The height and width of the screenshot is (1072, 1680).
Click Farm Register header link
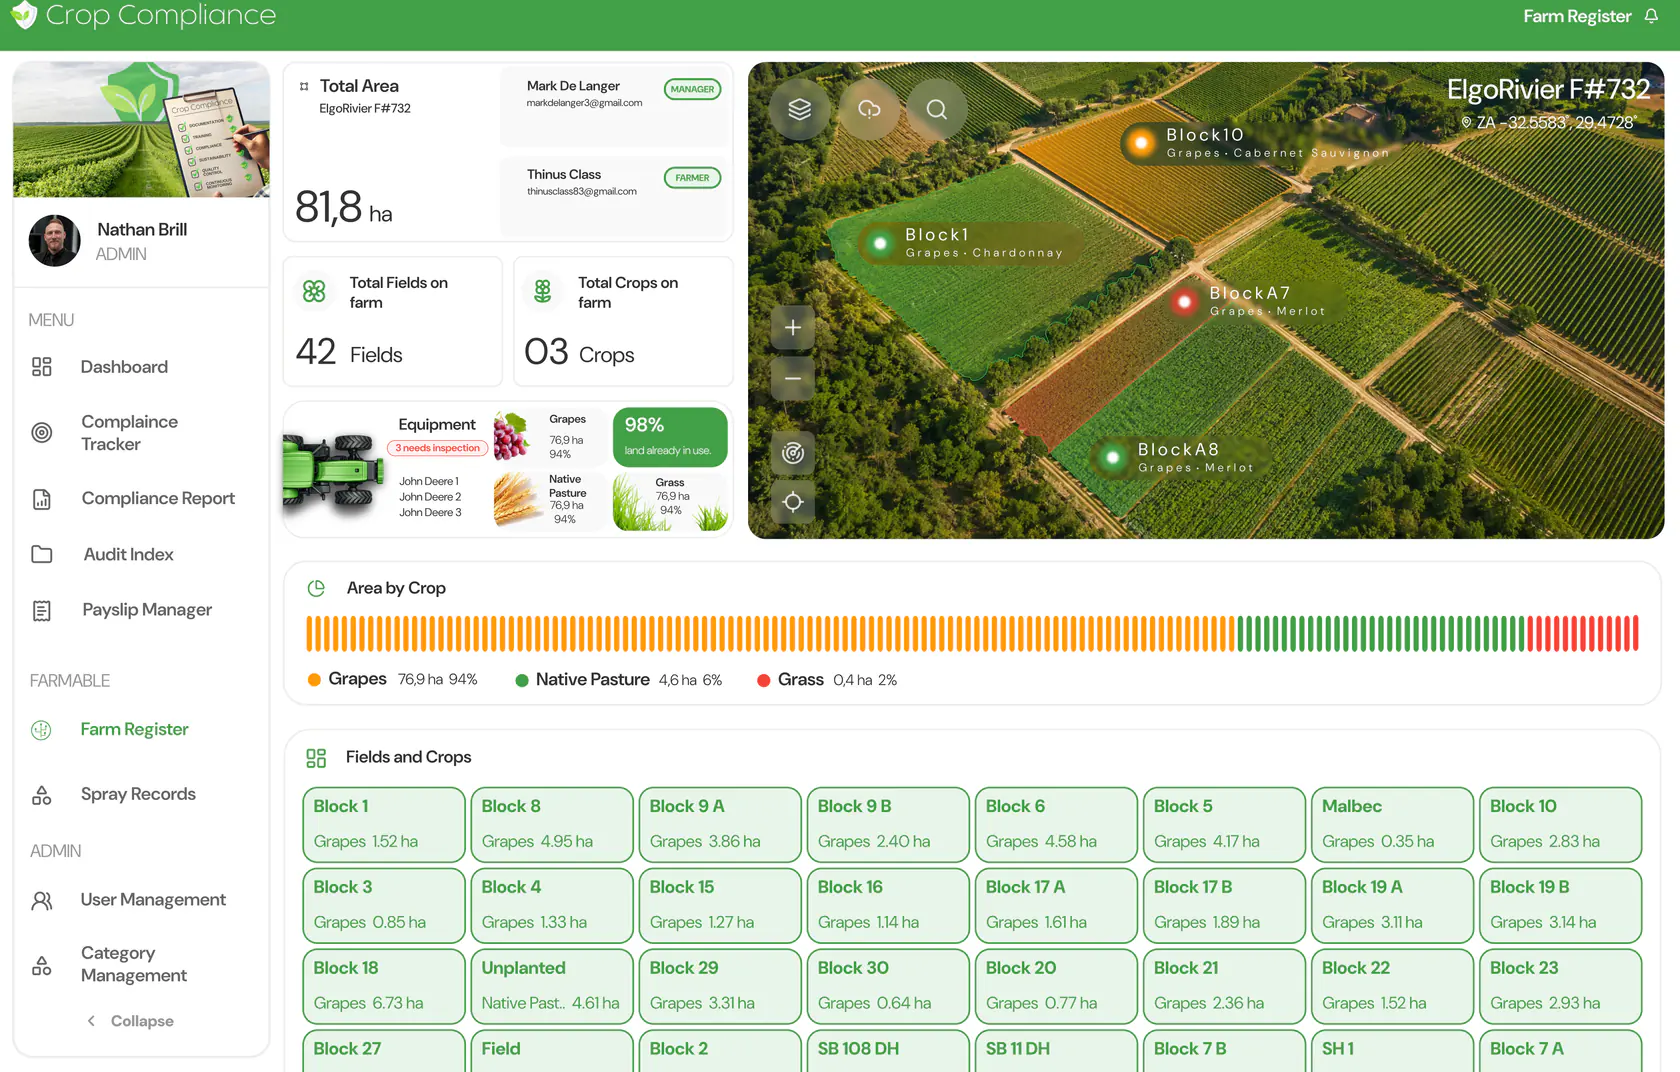(x=1577, y=16)
